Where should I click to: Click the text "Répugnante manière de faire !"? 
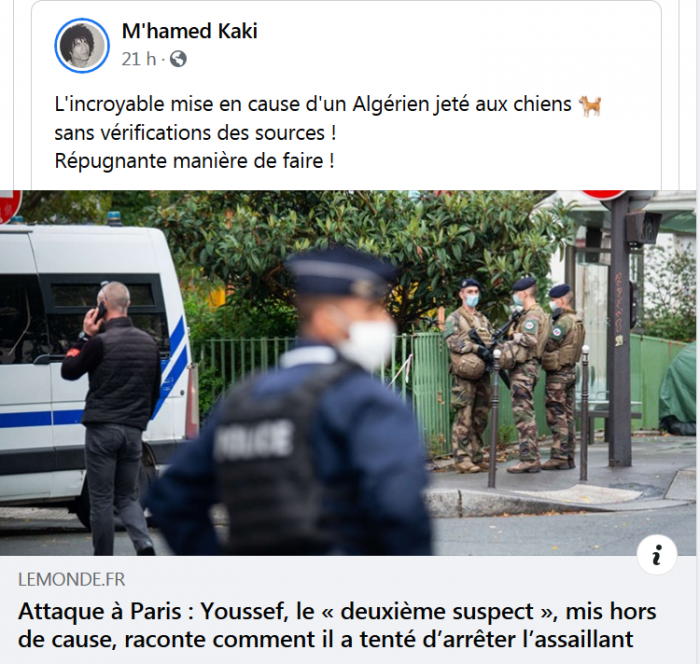pos(194,161)
